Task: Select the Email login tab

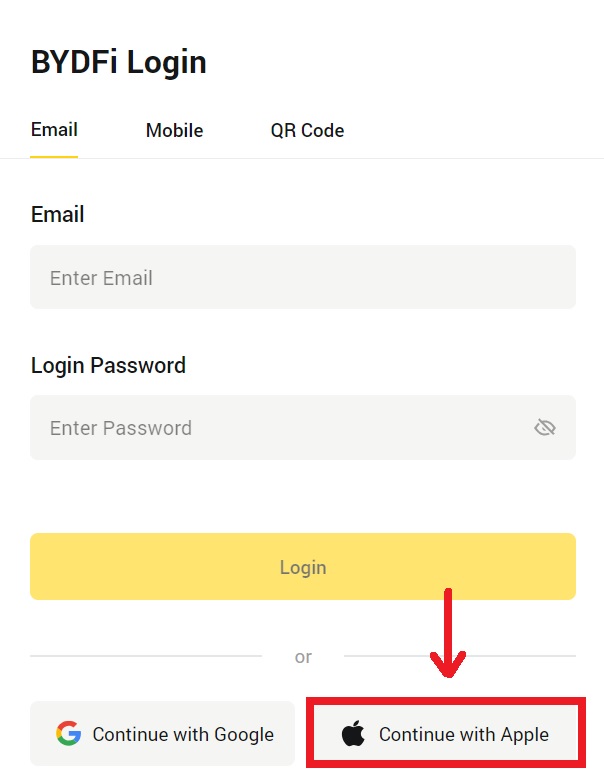Action: click(54, 130)
